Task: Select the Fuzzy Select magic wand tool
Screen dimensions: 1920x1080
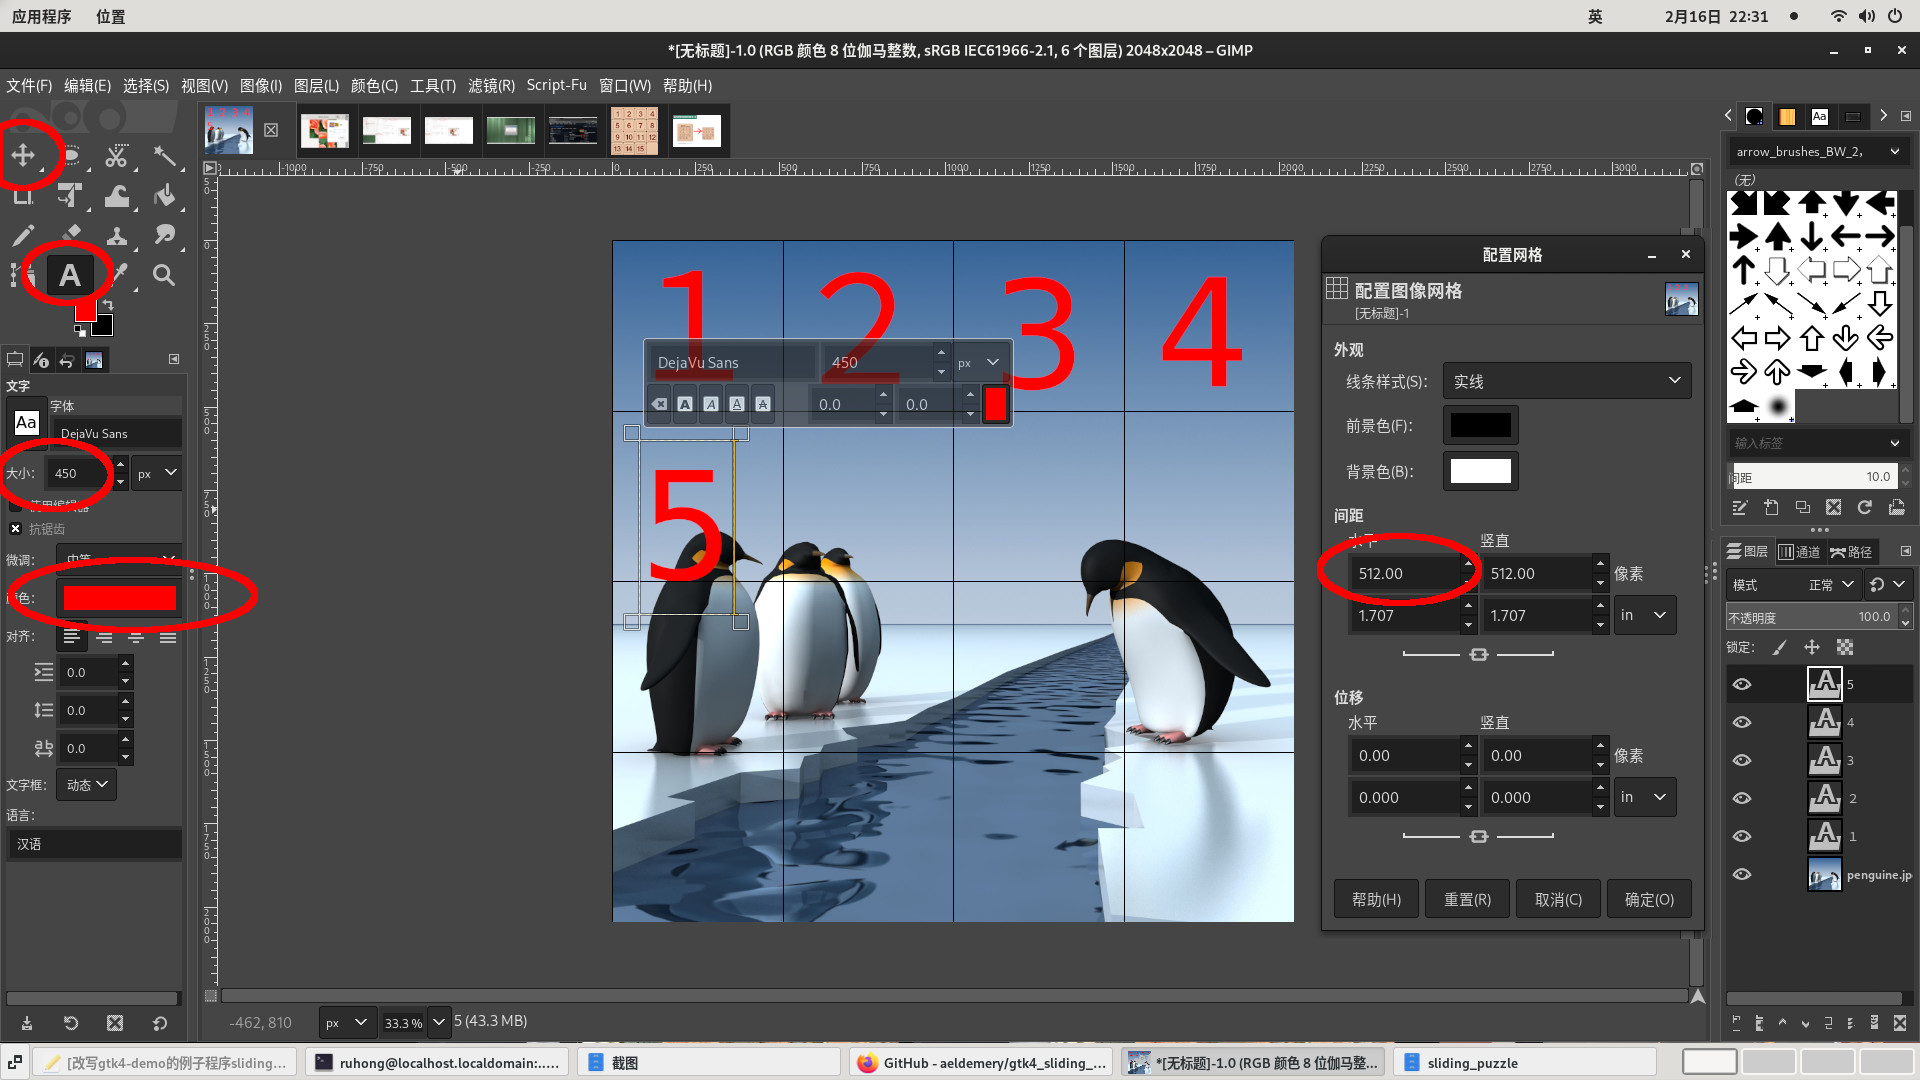Action: [165, 156]
